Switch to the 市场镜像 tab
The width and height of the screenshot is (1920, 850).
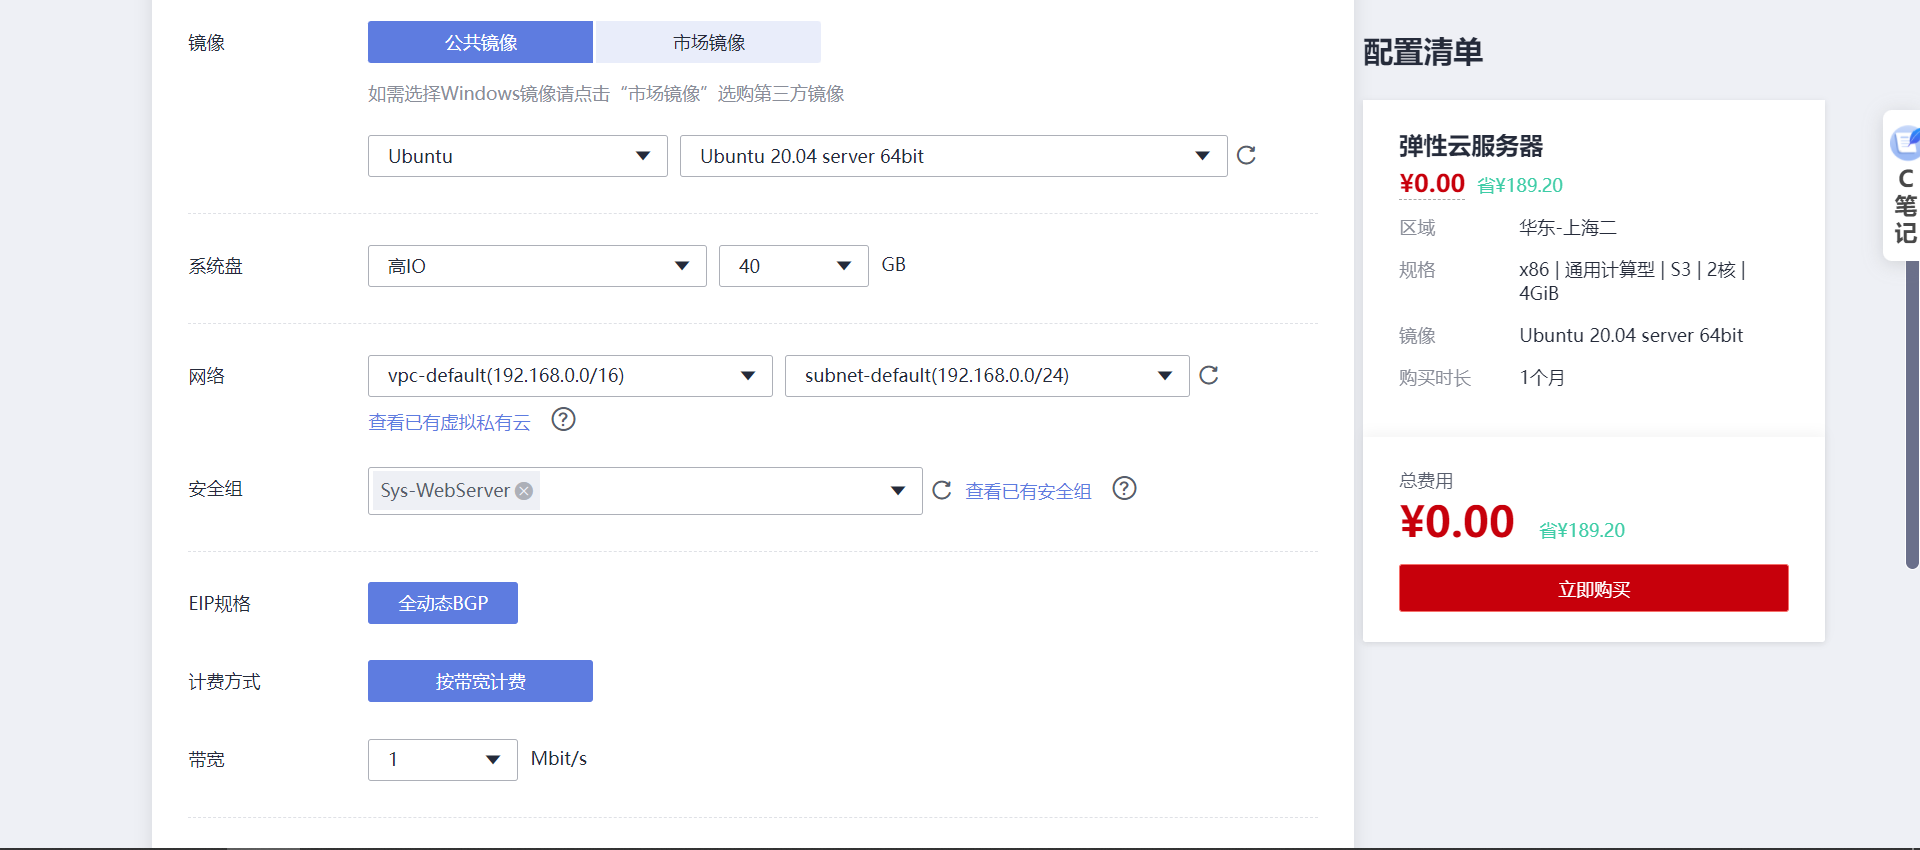708,42
